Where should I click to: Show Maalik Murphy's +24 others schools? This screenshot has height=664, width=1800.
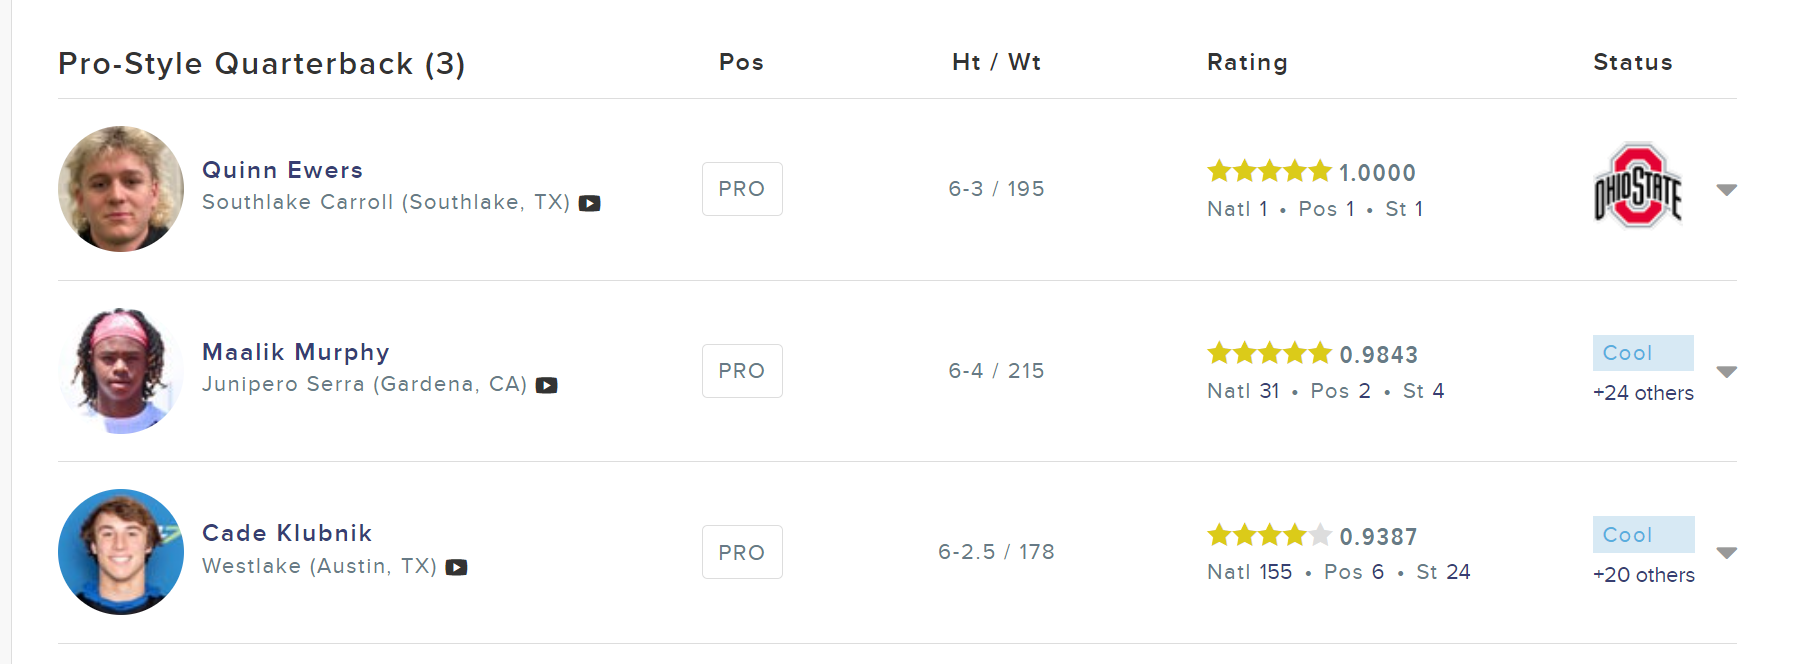pyautogui.click(x=1643, y=393)
